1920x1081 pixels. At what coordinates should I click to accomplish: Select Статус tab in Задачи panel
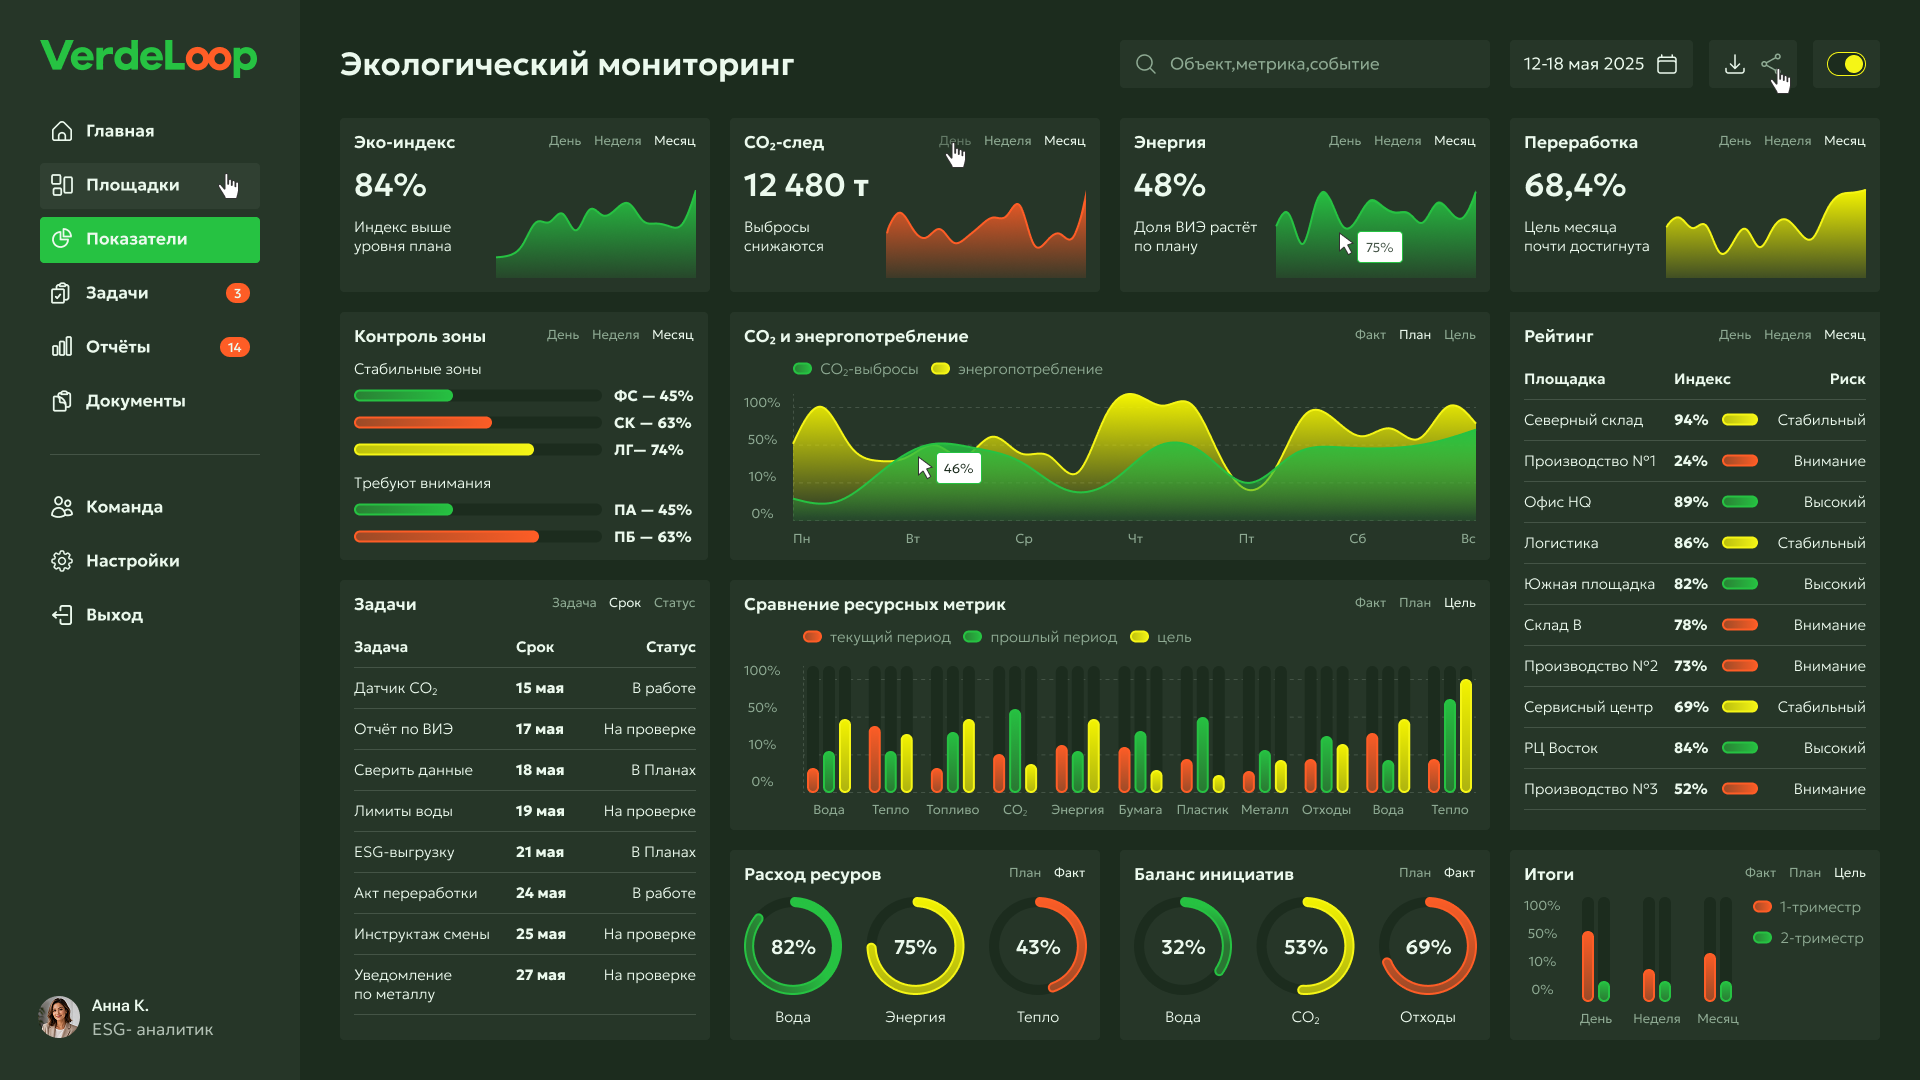tap(674, 603)
